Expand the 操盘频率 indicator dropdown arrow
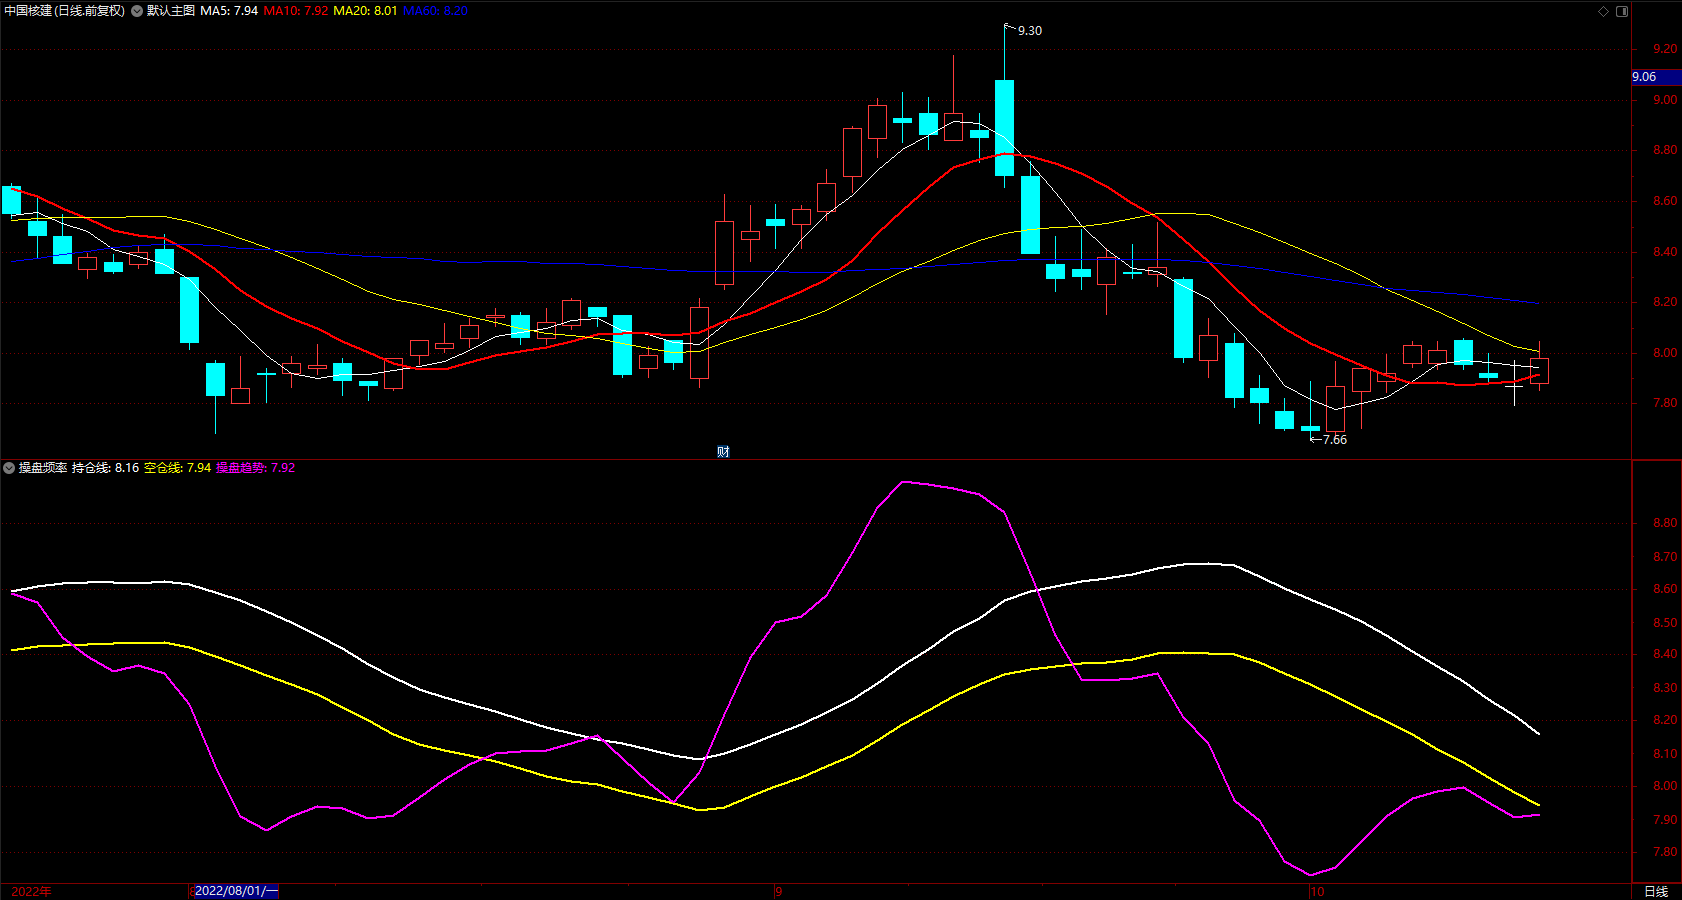 (x=9, y=468)
